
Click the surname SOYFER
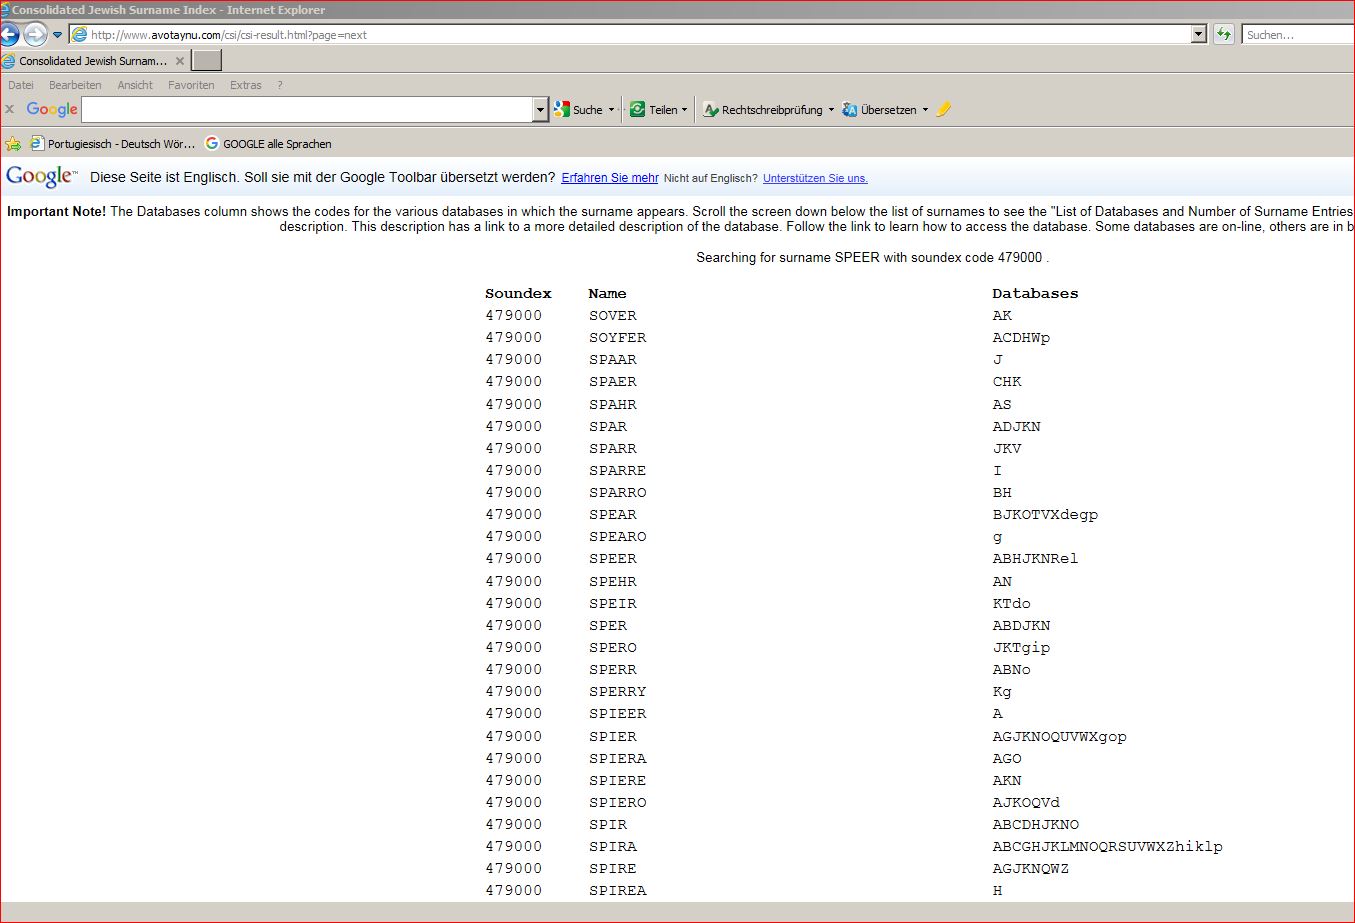tap(618, 337)
